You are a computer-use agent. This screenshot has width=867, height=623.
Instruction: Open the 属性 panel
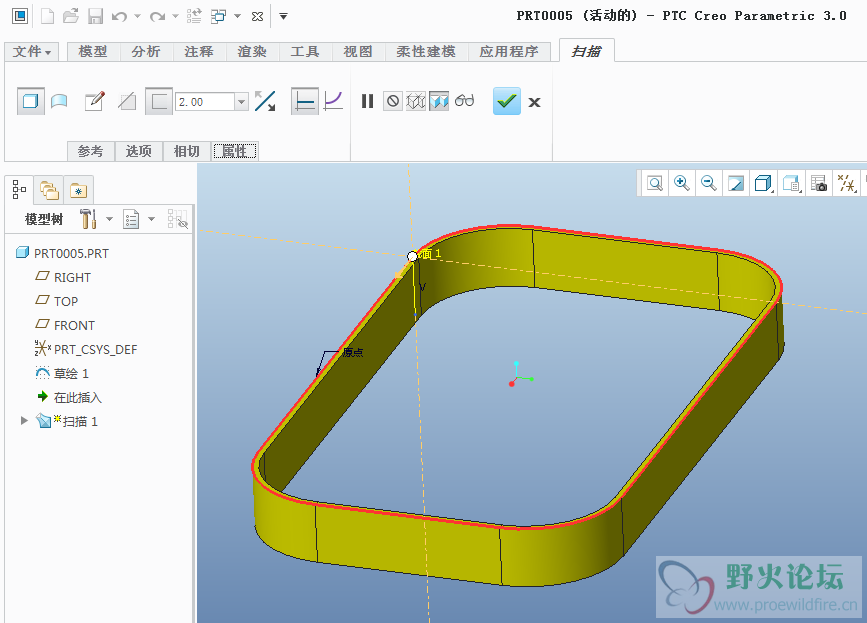coord(235,151)
